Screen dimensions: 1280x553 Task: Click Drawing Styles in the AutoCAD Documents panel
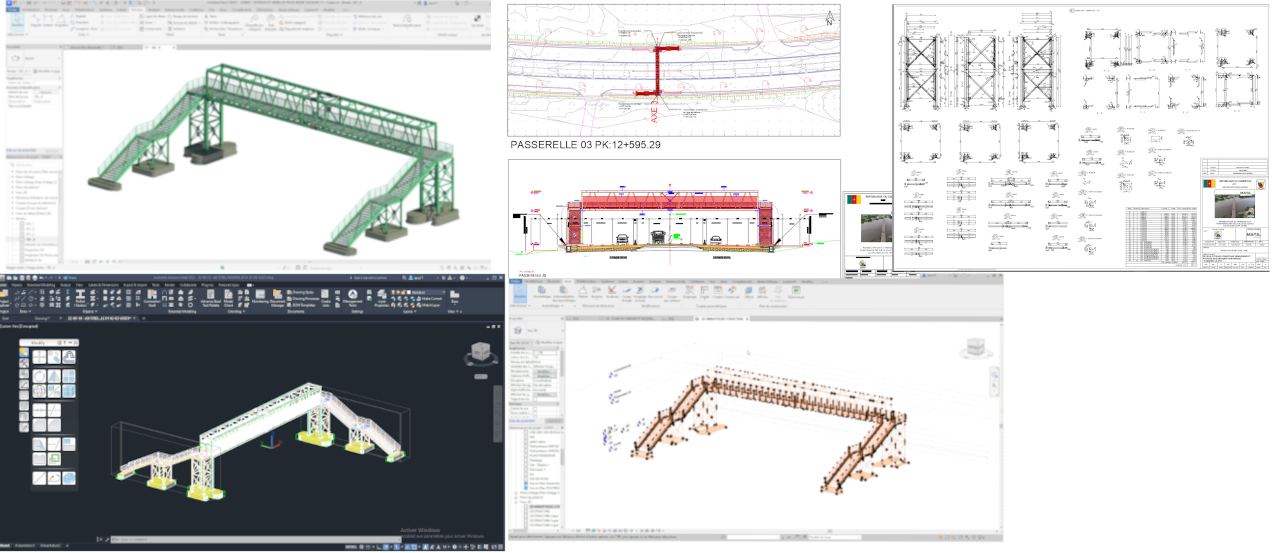(302, 292)
